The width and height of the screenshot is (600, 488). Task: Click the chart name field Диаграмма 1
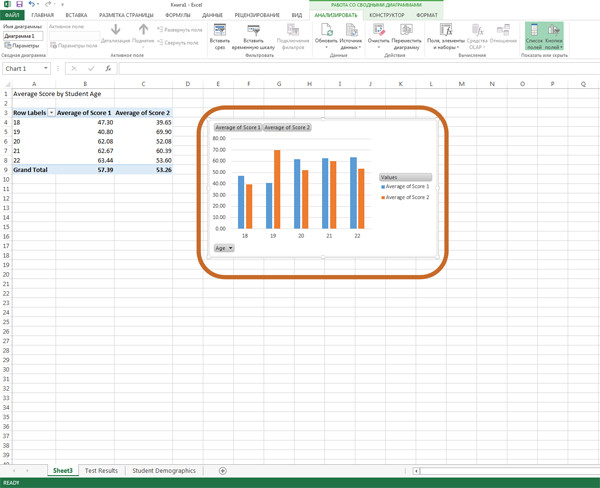tap(22, 36)
